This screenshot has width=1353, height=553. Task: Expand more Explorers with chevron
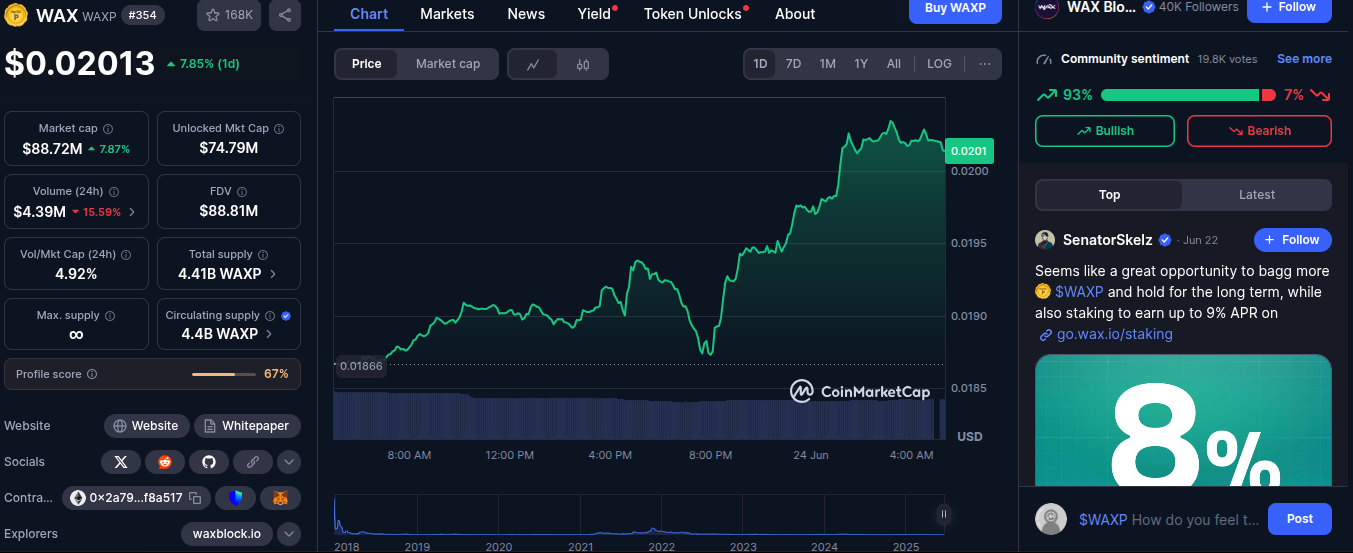point(289,534)
